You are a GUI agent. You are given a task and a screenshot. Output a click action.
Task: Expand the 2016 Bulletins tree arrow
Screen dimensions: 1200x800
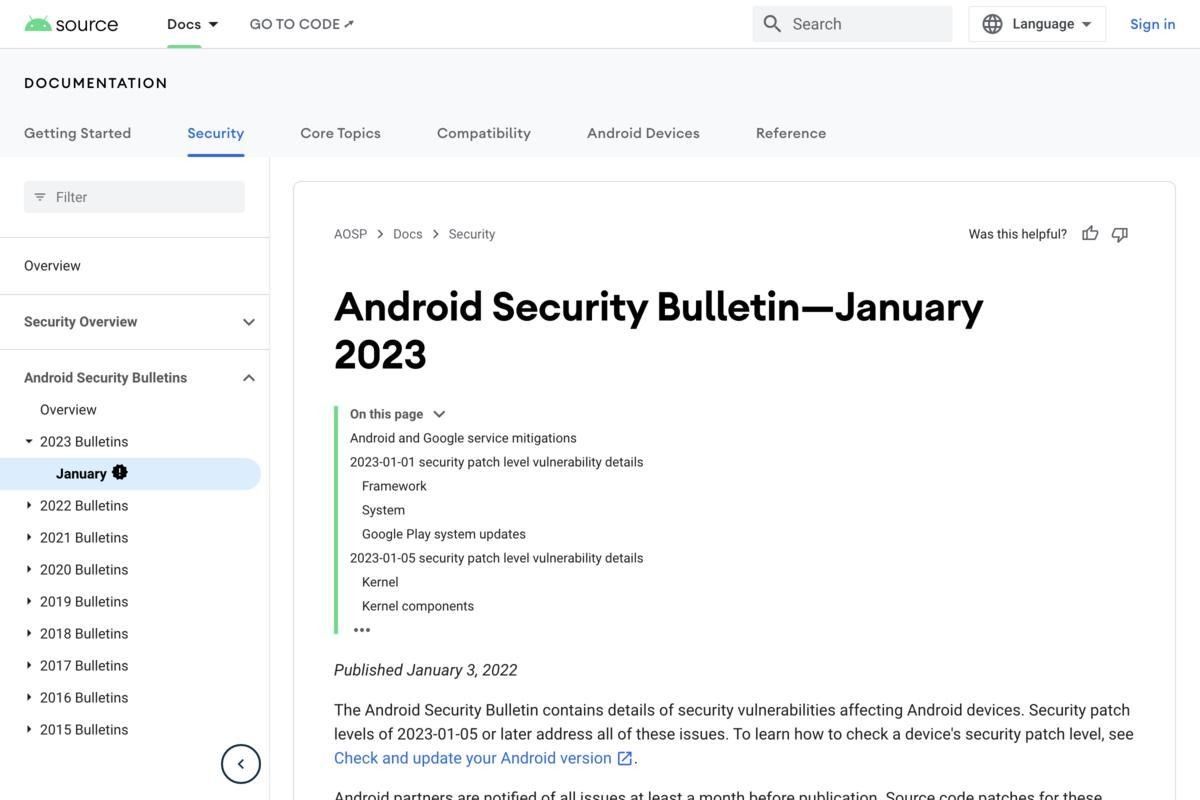click(29, 697)
